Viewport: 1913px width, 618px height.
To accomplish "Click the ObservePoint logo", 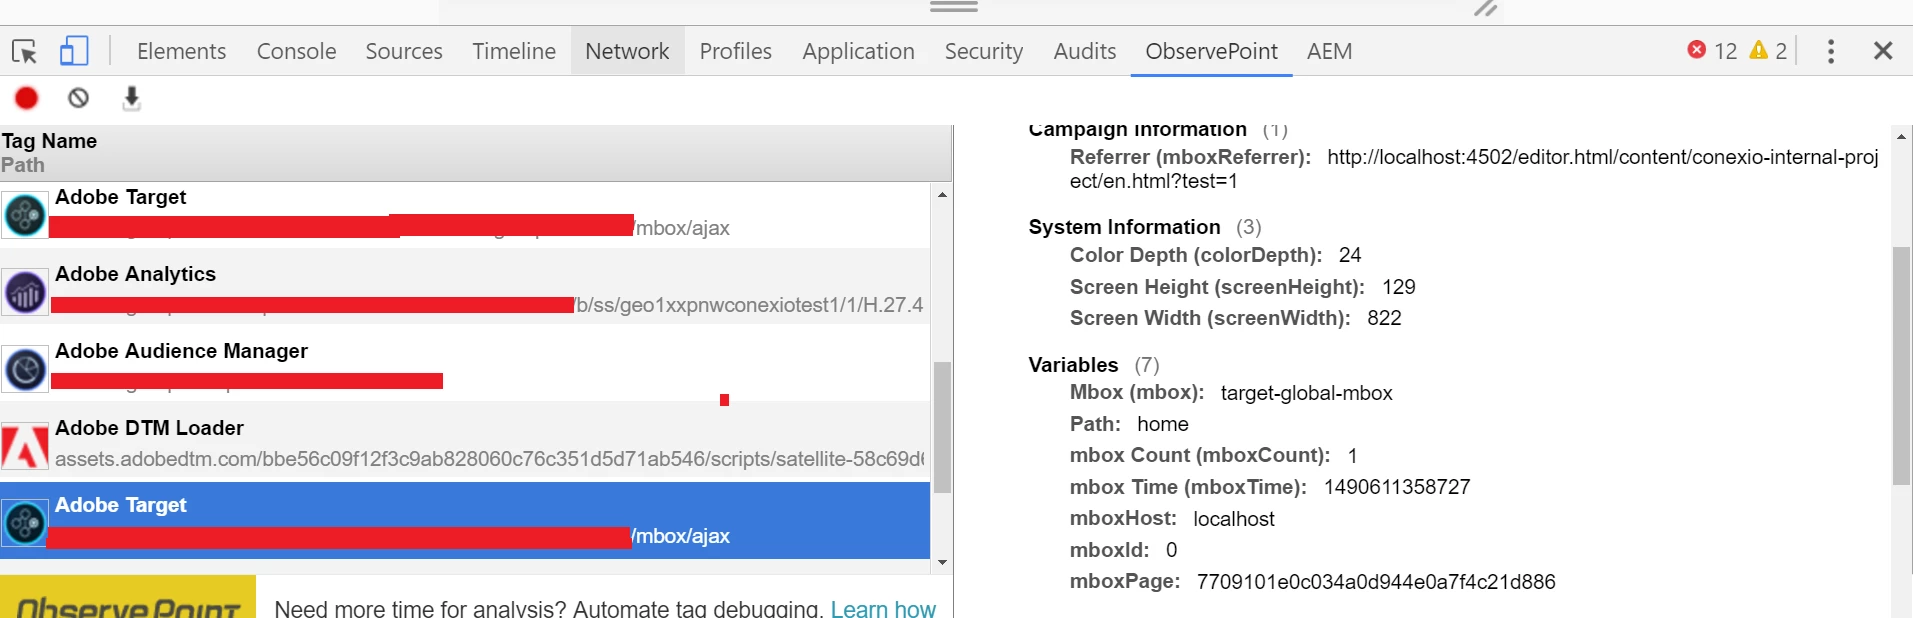I will (x=128, y=597).
